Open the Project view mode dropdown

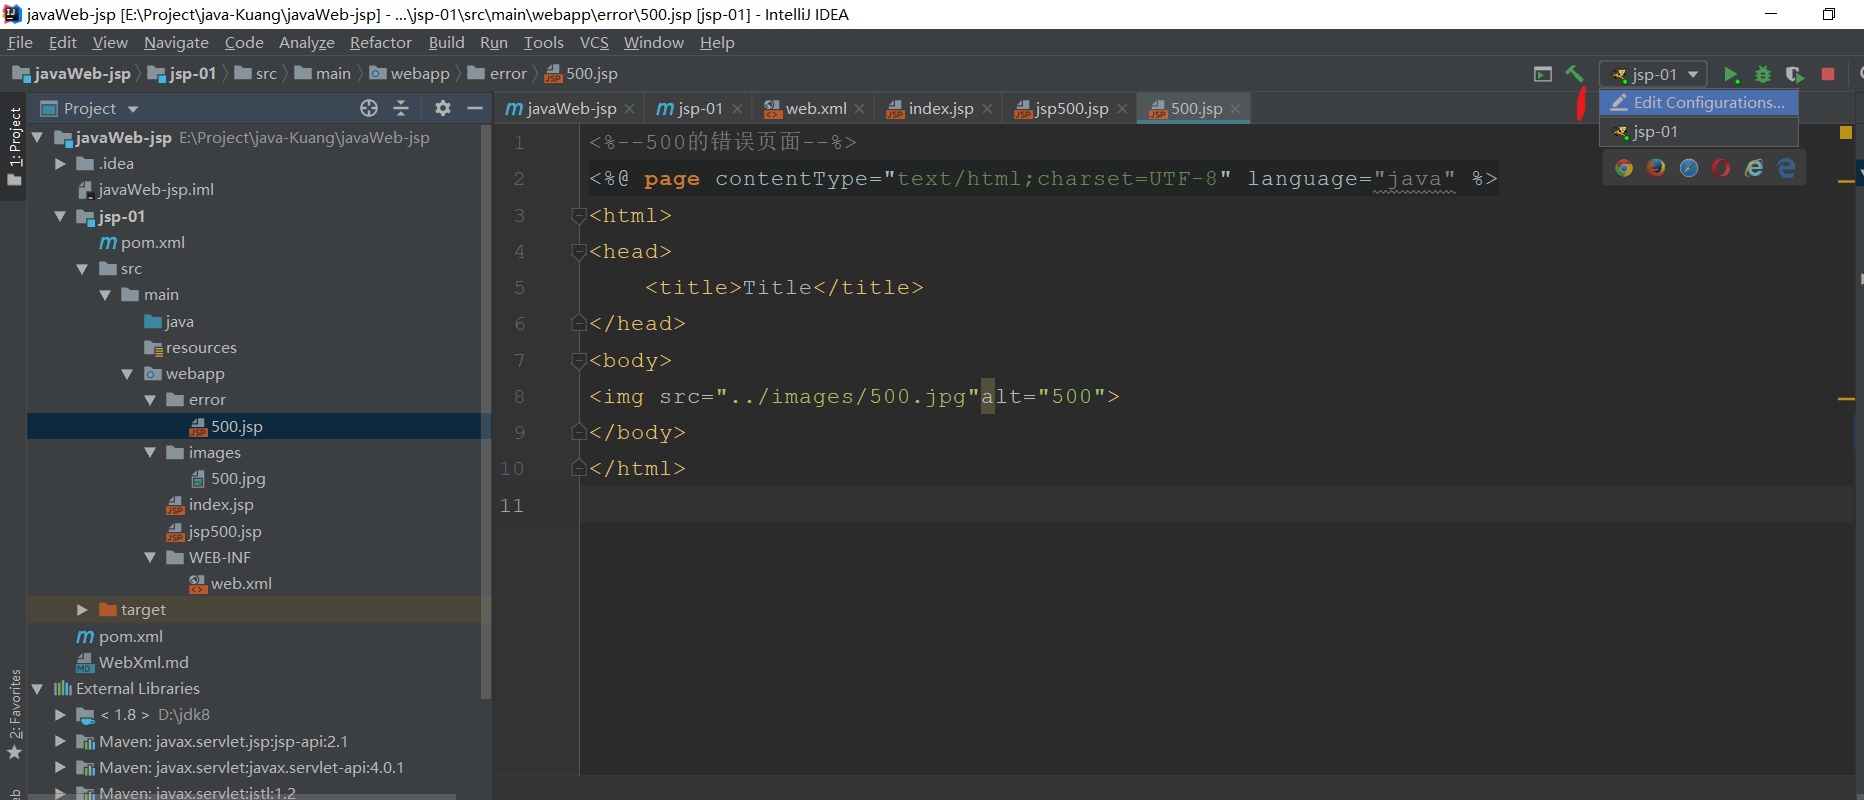click(133, 109)
